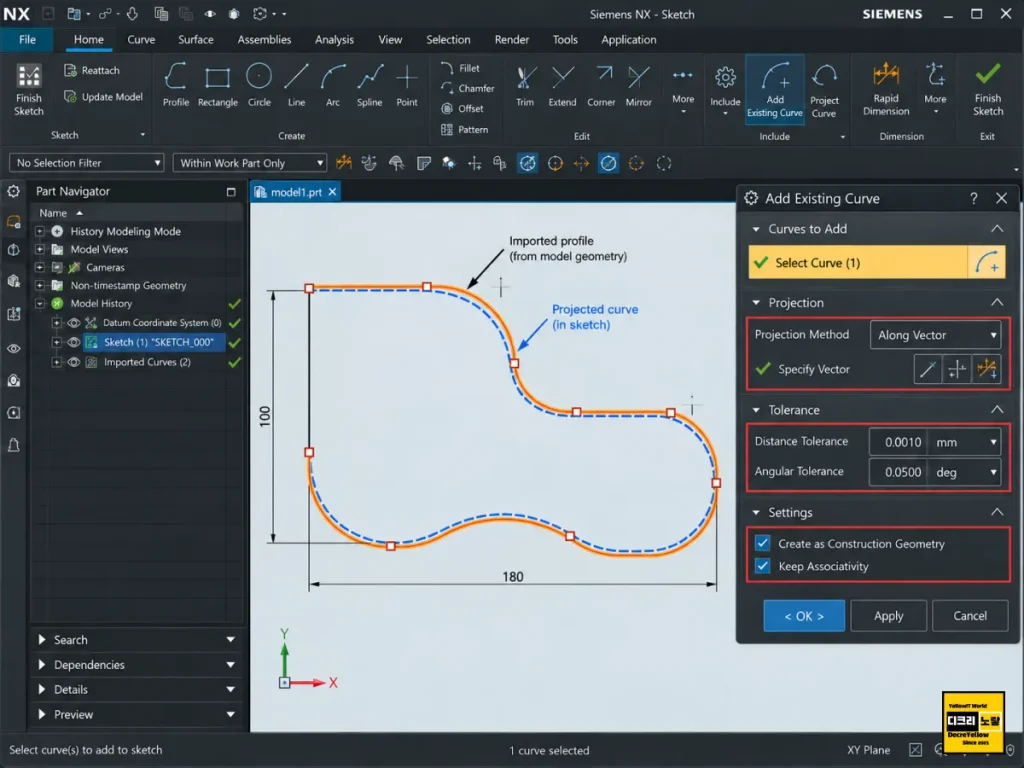The height and width of the screenshot is (768, 1024).
Task: Click the Select Curve (1) field
Action: (x=857, y=263)
